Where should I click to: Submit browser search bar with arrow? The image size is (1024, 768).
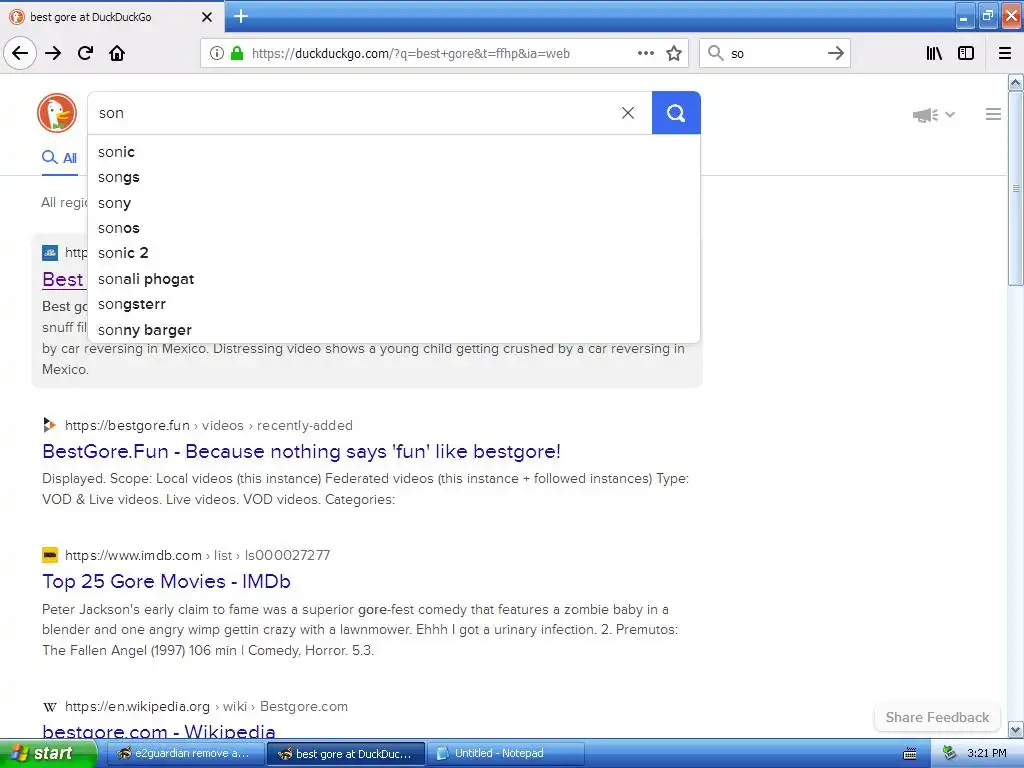point(835,53)
